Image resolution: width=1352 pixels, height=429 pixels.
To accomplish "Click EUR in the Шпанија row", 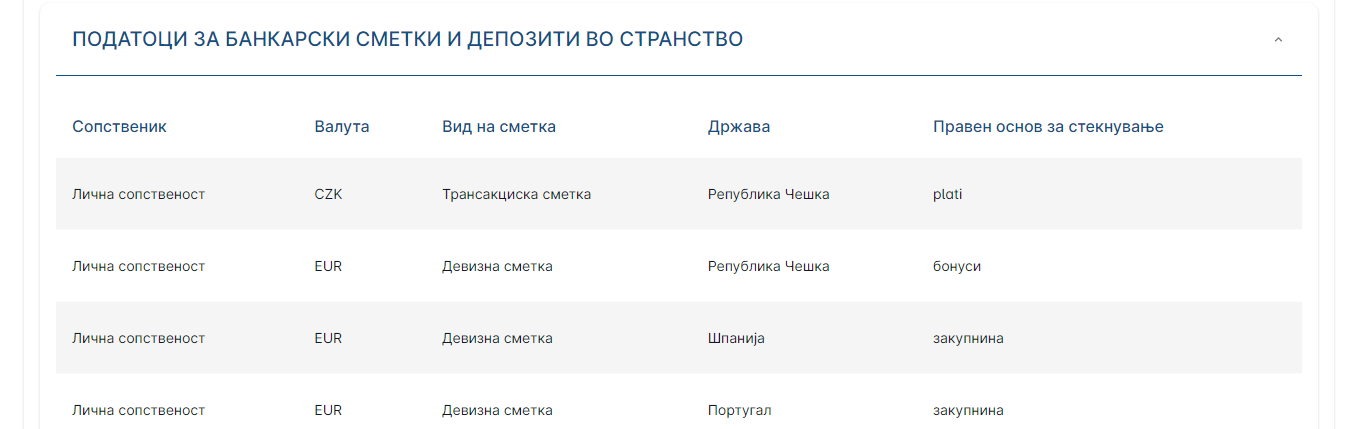I will point(328,338).
